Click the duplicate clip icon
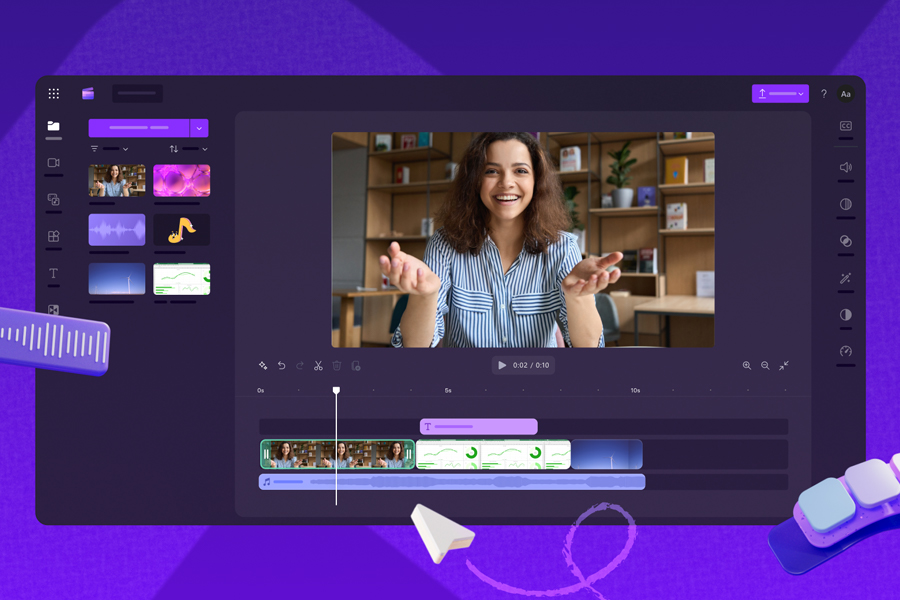The image size is (900, 600). click(356, 365)
